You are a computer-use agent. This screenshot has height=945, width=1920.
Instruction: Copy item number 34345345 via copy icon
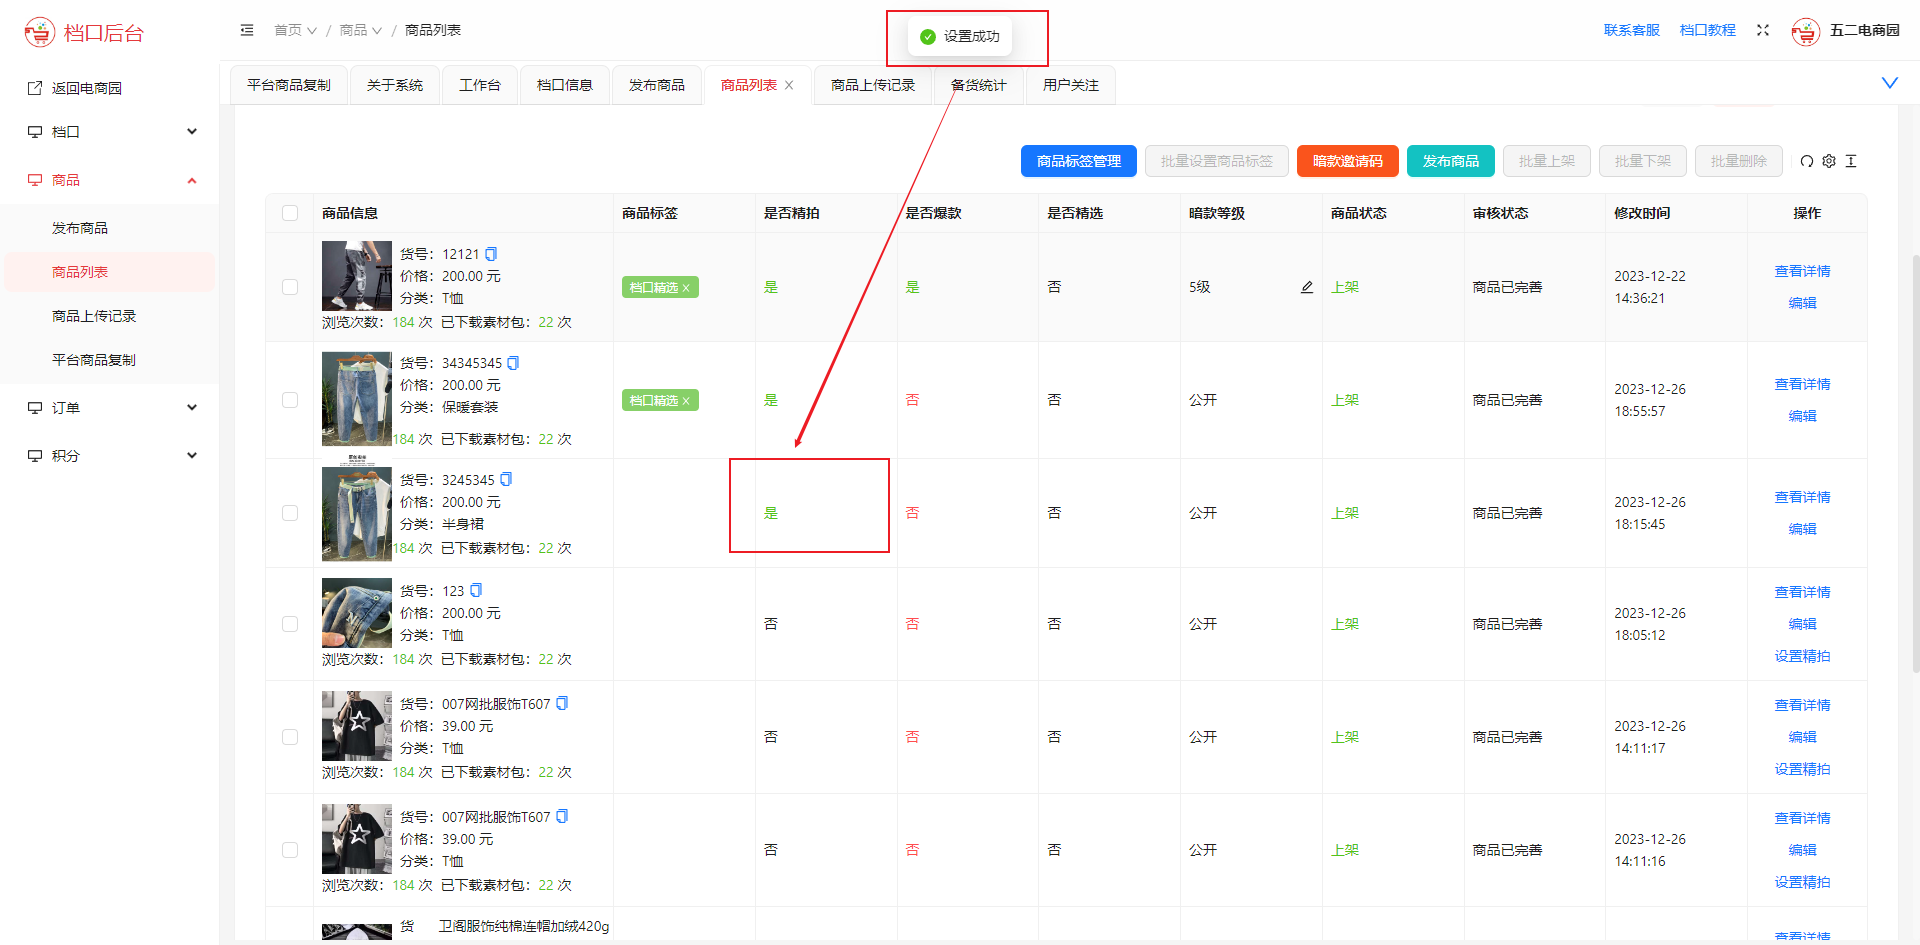[x=513, y=363]
